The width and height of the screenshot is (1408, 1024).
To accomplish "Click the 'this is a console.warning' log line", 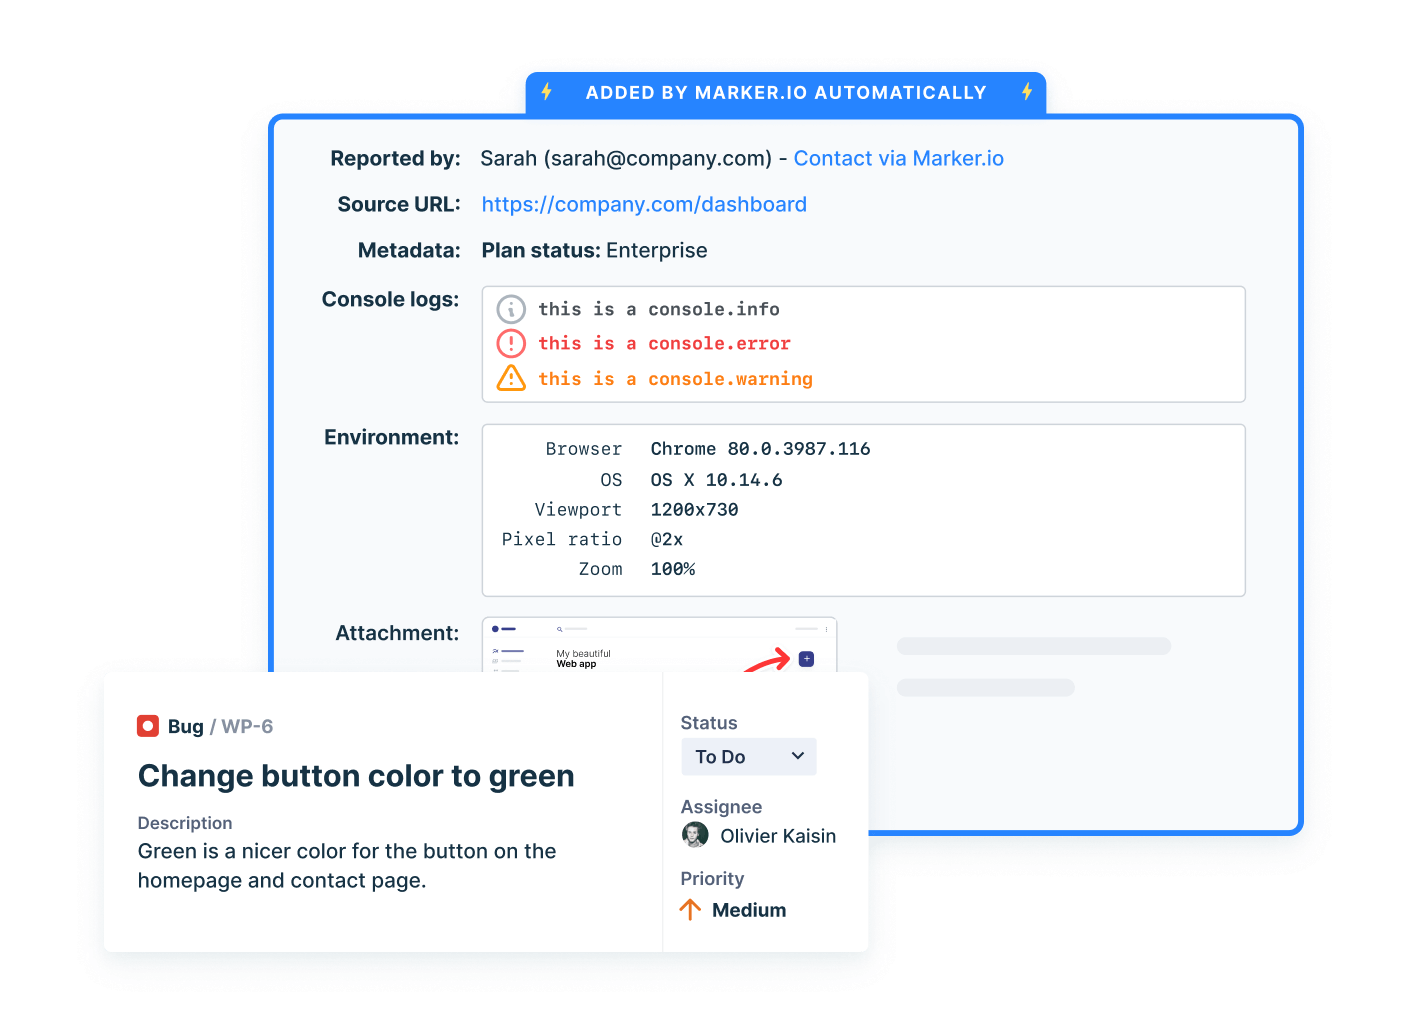I will coord(675,379).
